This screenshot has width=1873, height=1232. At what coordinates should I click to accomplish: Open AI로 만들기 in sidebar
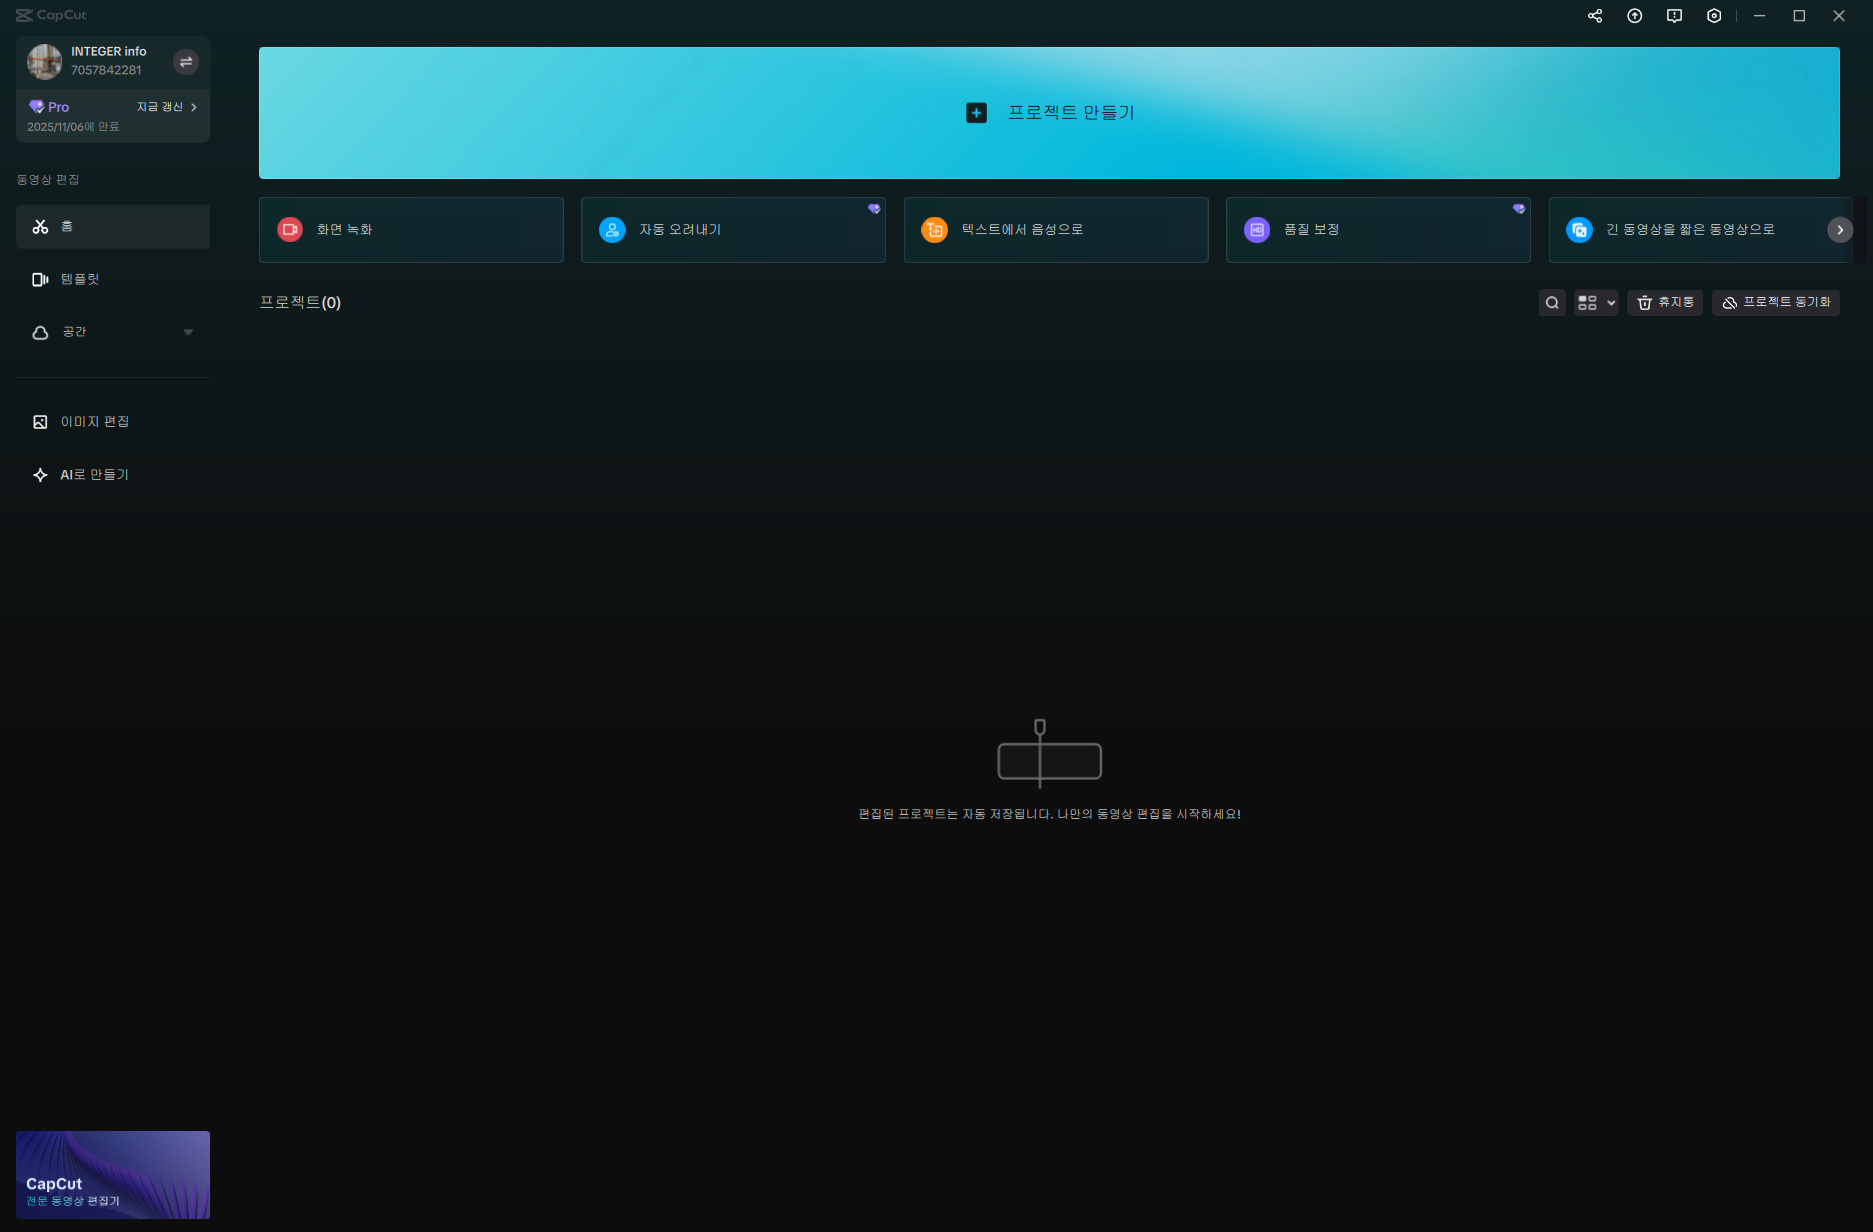[x=113, y=475]
